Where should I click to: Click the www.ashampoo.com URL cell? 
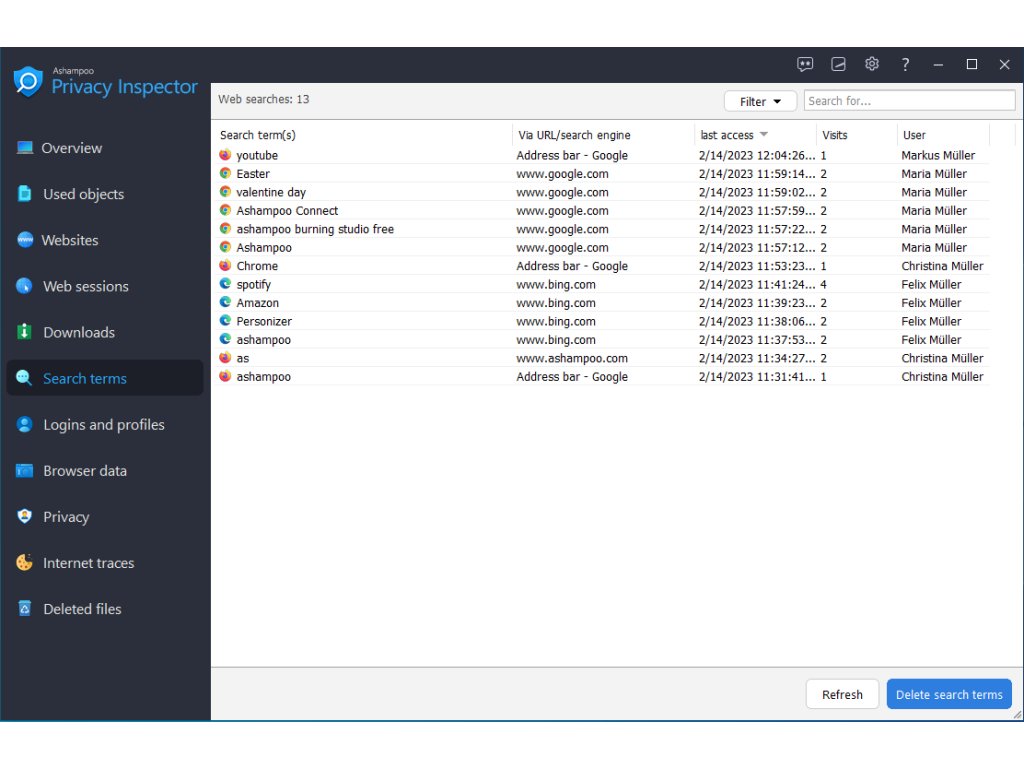point(572,358)
